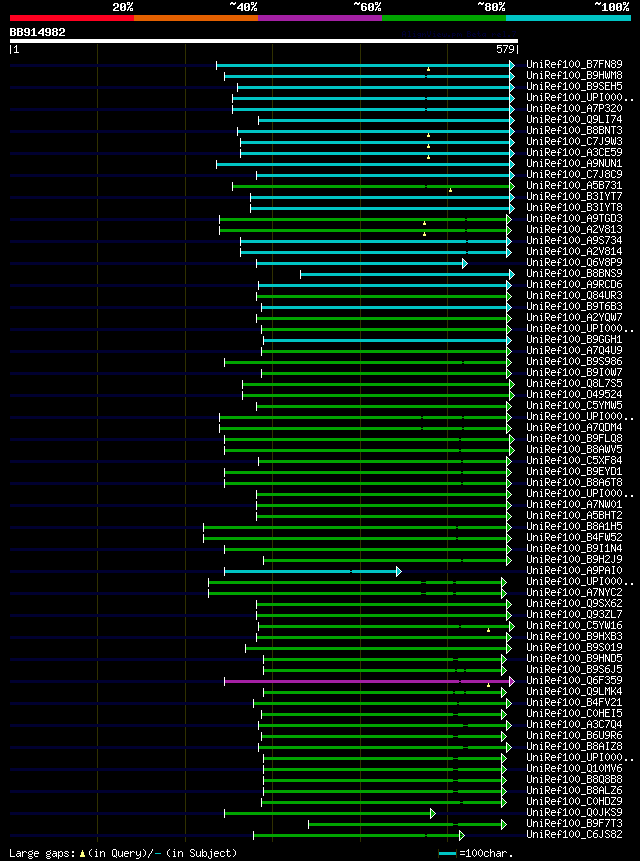Select the UniRef100_B3IYT7 label
This screenshot has width=640, height=861.
pos(574,197)
